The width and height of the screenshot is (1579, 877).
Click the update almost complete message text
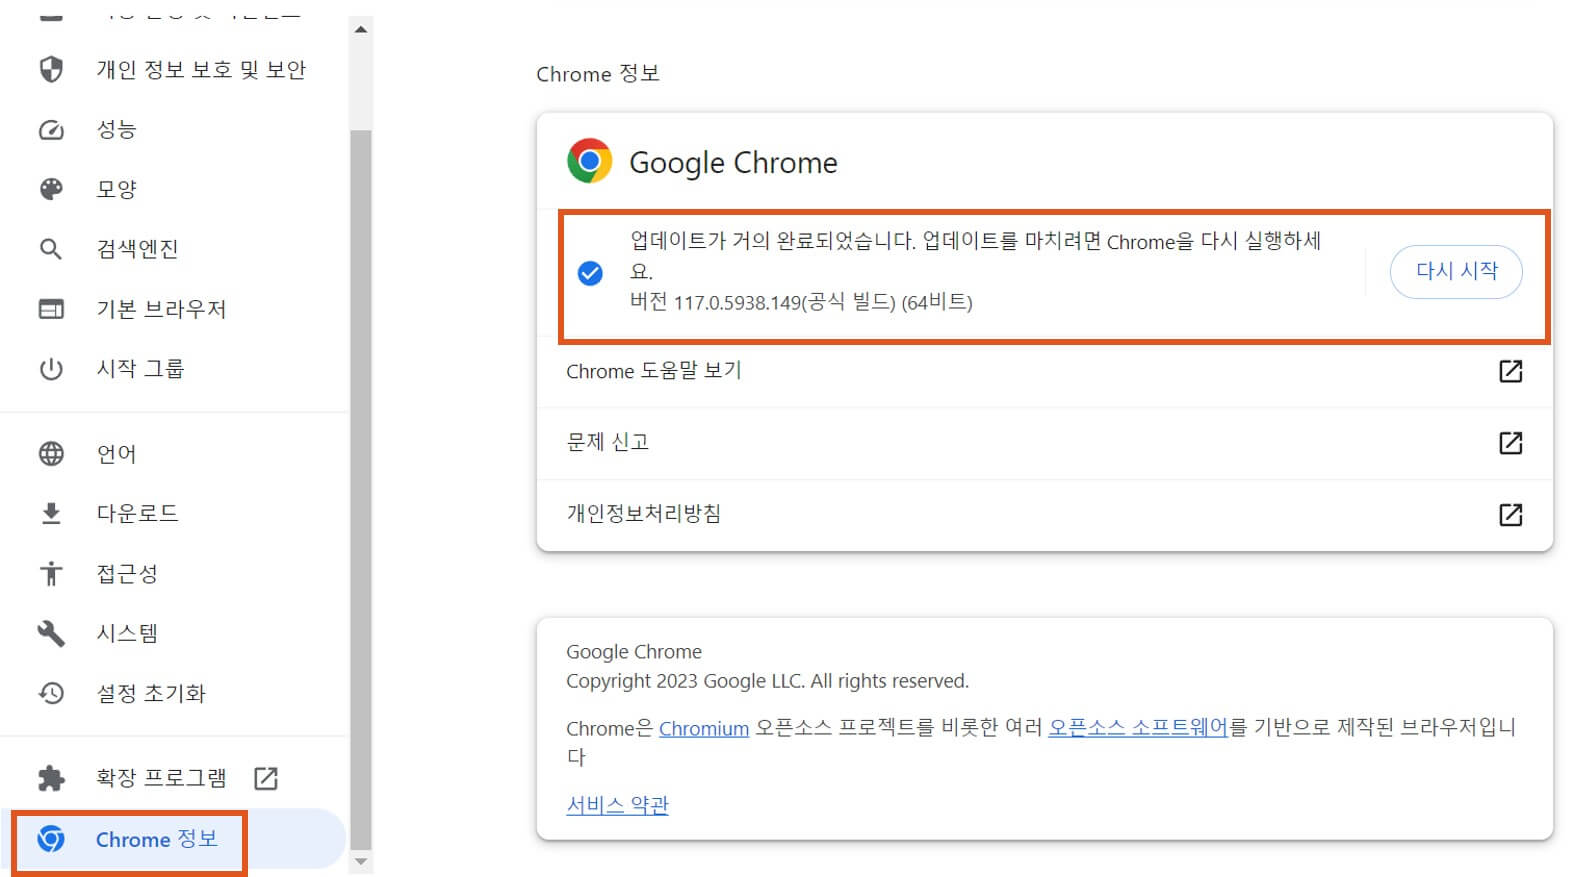(x=975, y=255)
